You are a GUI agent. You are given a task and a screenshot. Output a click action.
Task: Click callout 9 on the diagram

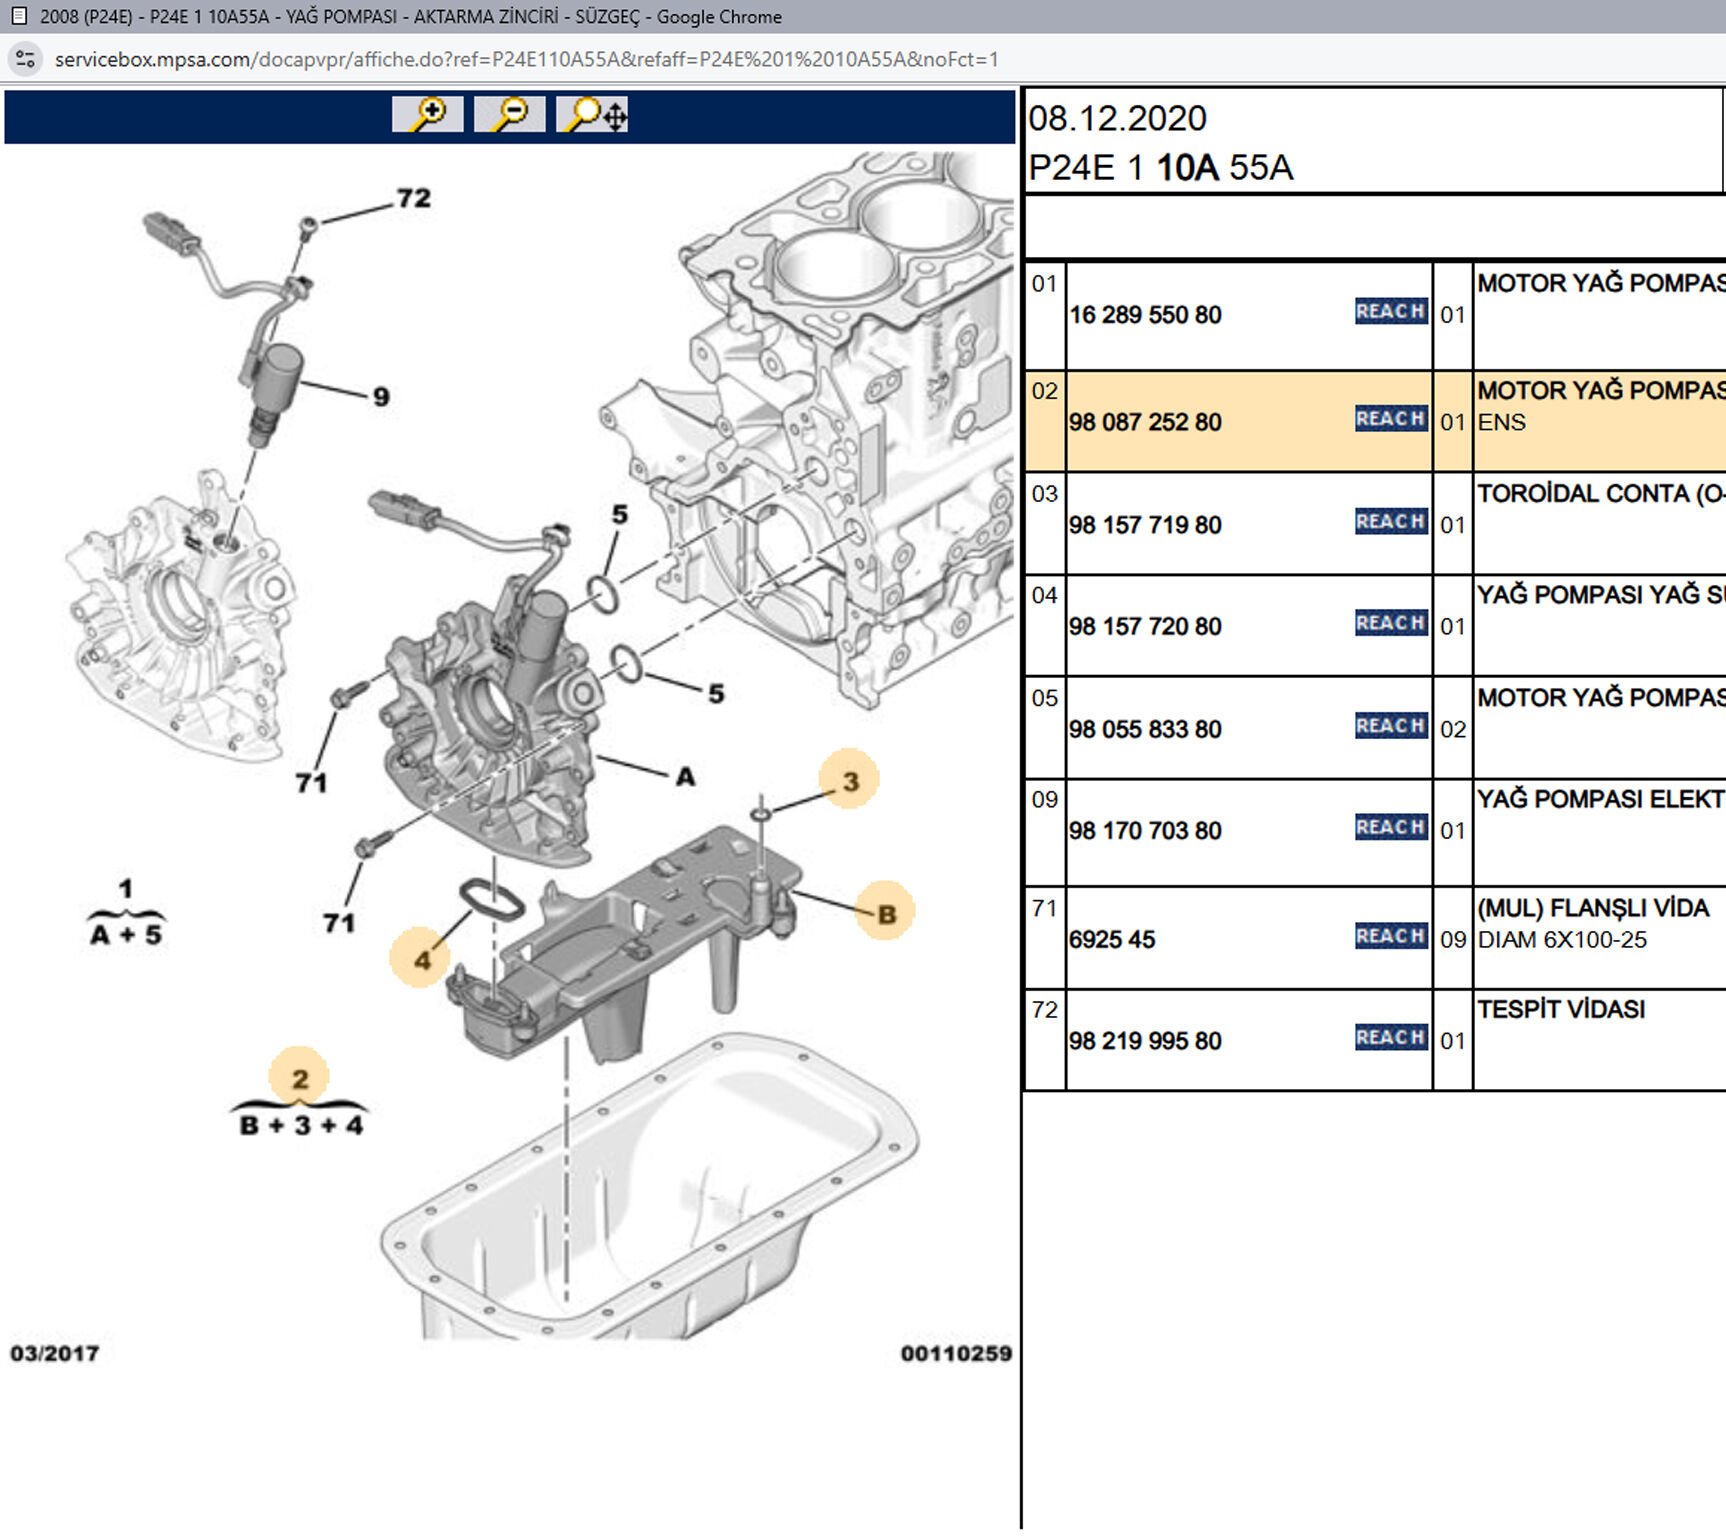[381, 397]
